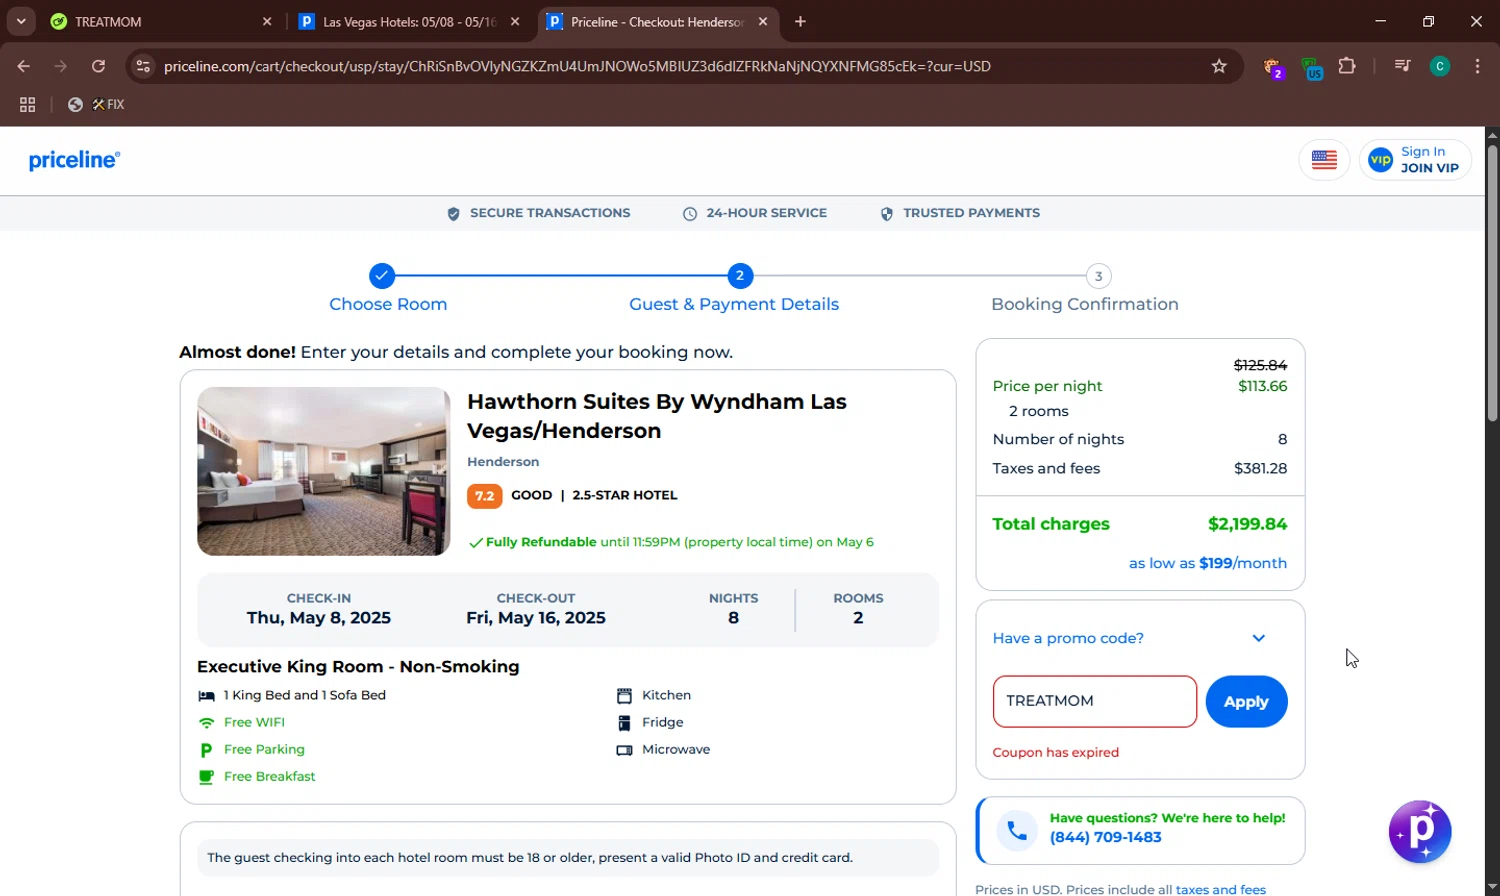Viewport: 1500px width, 896px height.
Task: Expand the Have a promo code chevron
Action: point(1259,638)
